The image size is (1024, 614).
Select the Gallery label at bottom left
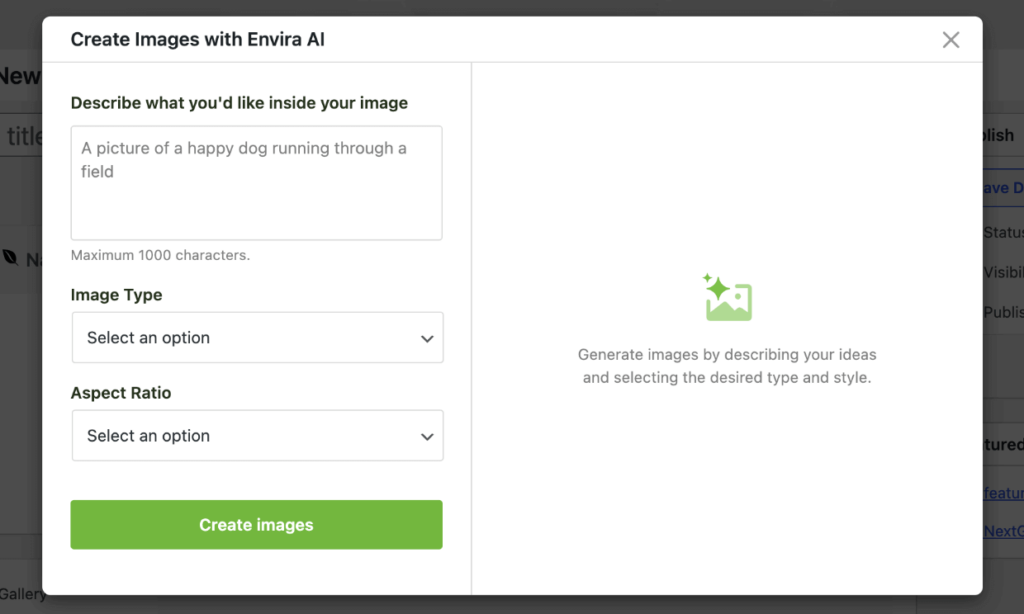coord(23,594)
